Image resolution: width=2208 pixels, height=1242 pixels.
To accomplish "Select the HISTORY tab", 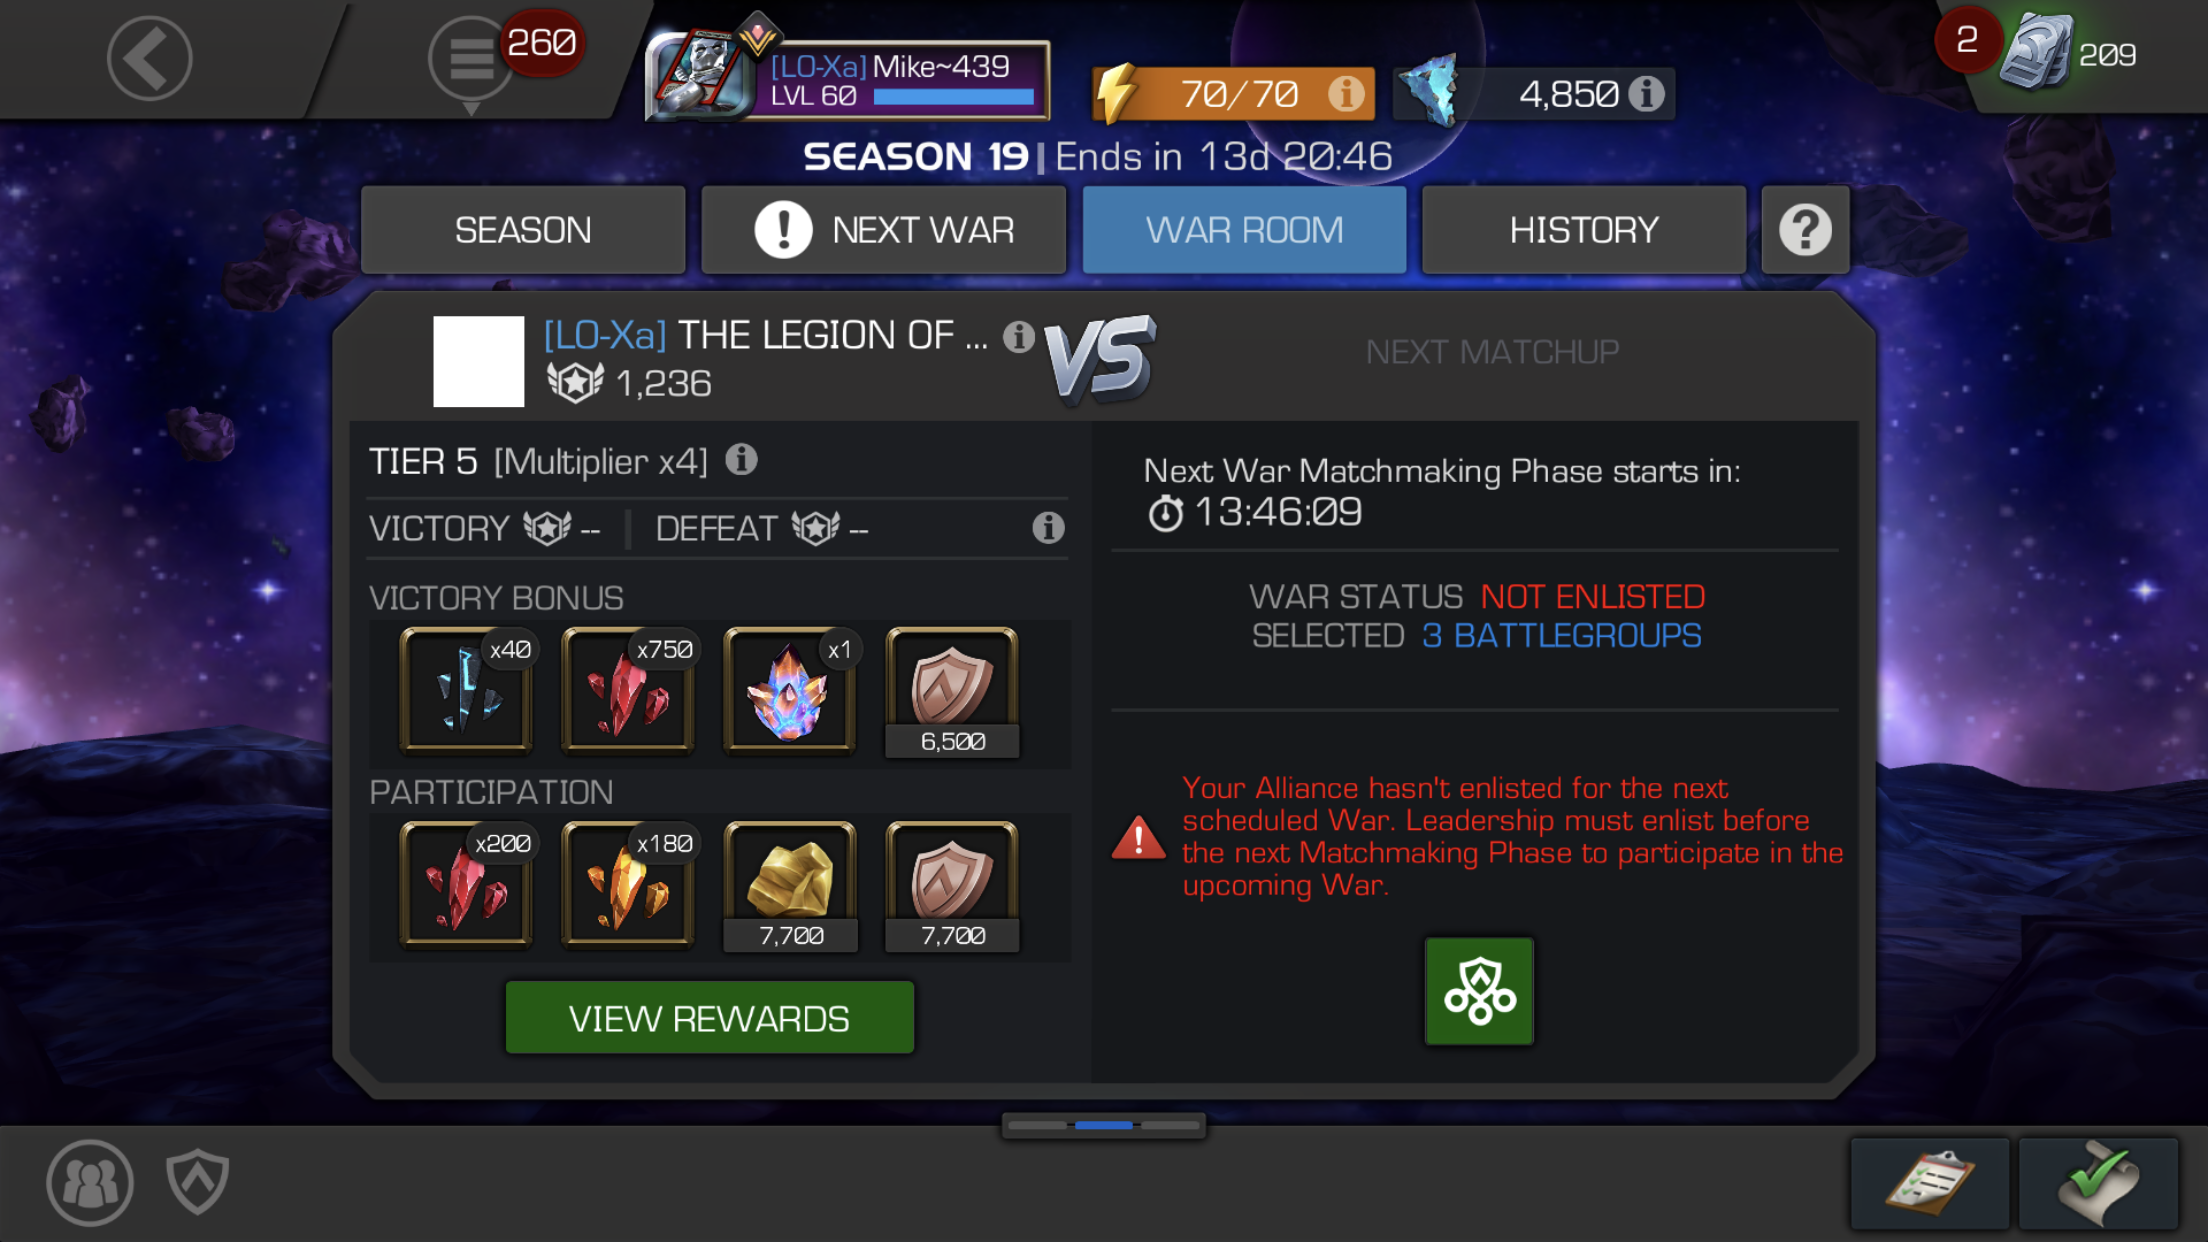I will [1584, 230].
